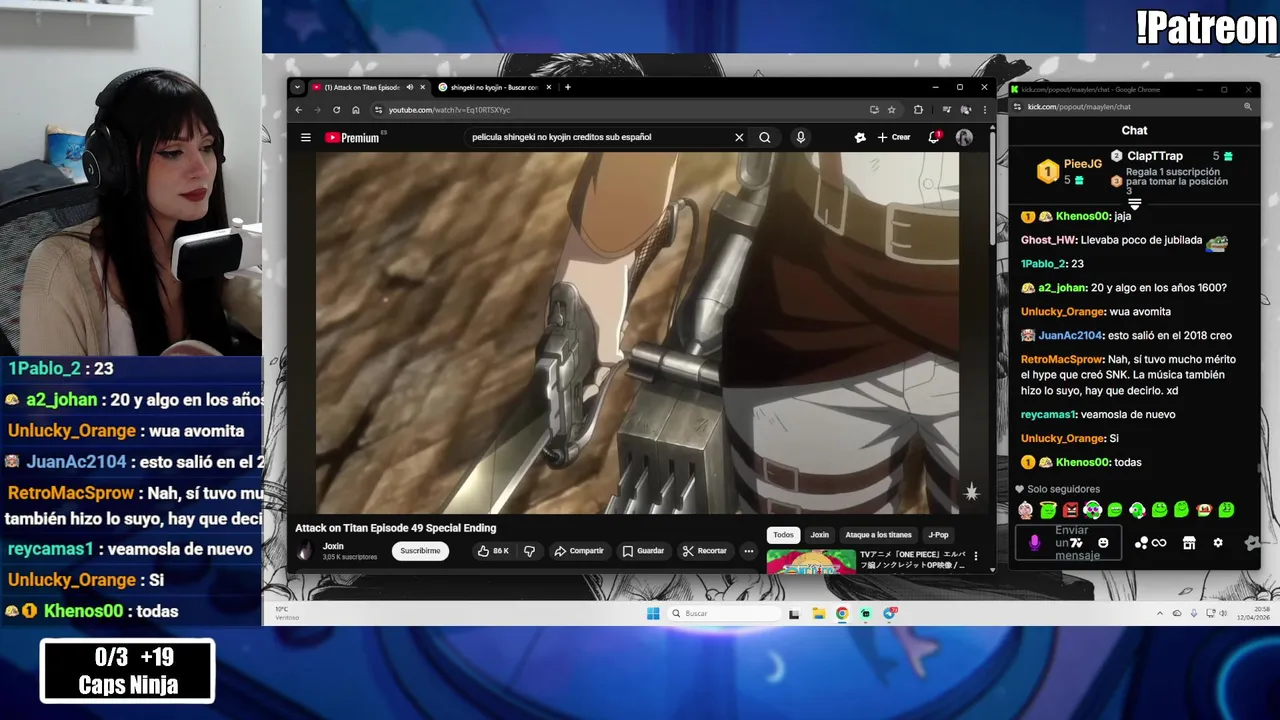Reload the YouTube page

[x=336, y=110]
